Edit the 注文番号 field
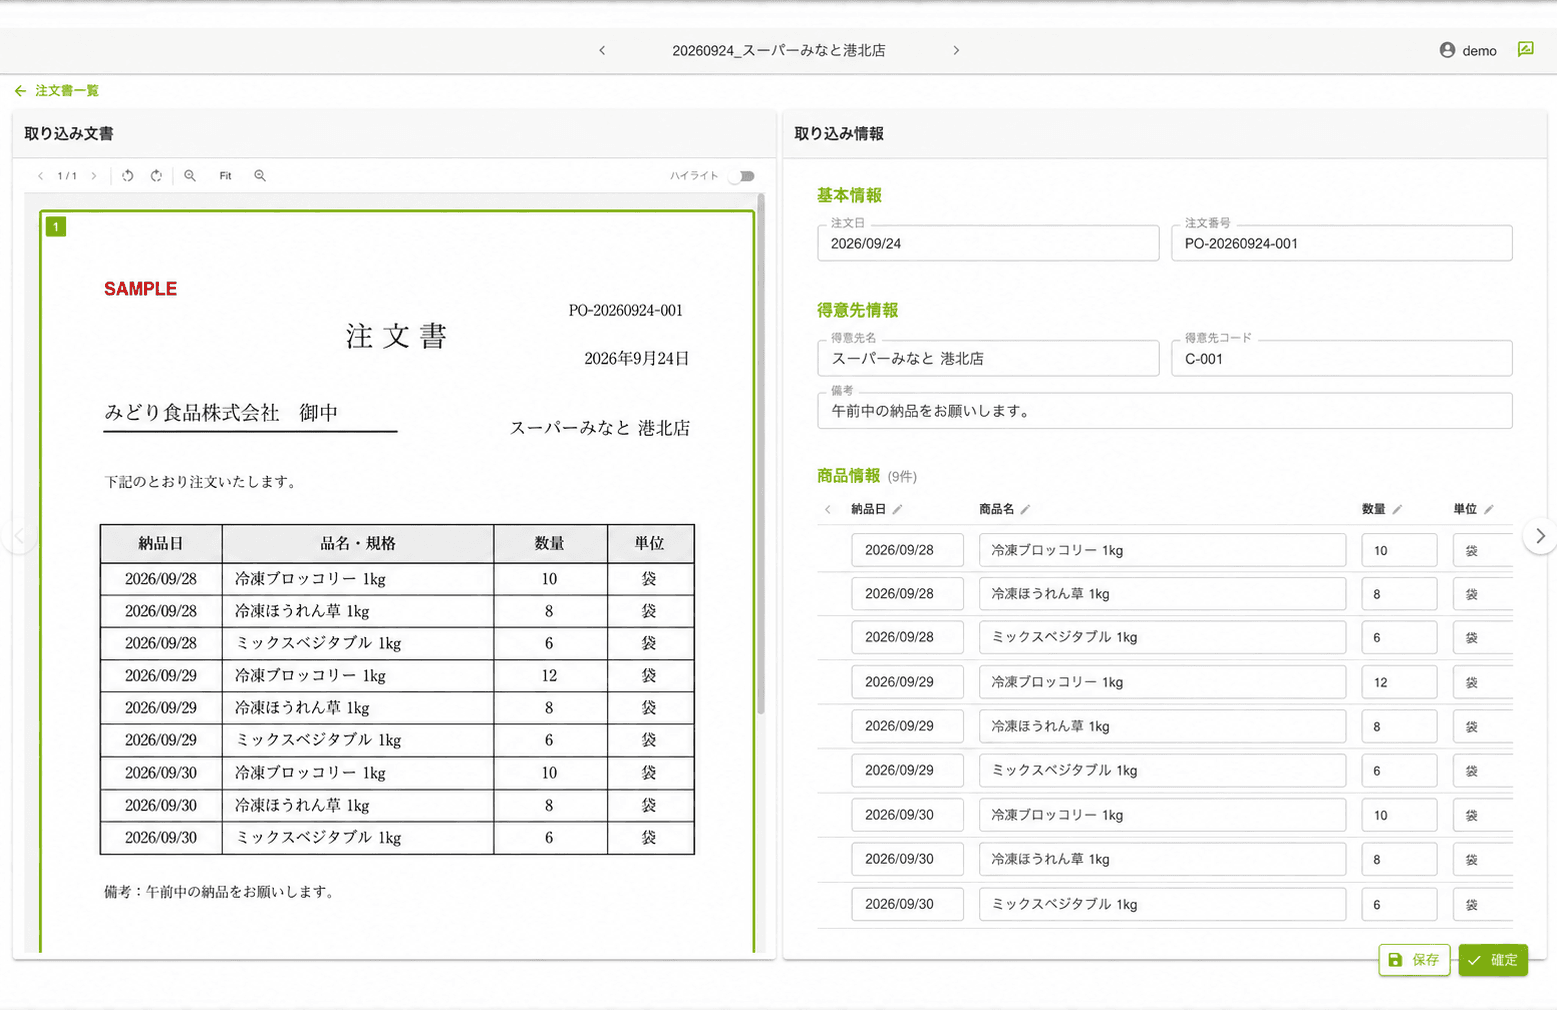The height and width of the screenshot is (1010, 1557). click(1342, 243)
